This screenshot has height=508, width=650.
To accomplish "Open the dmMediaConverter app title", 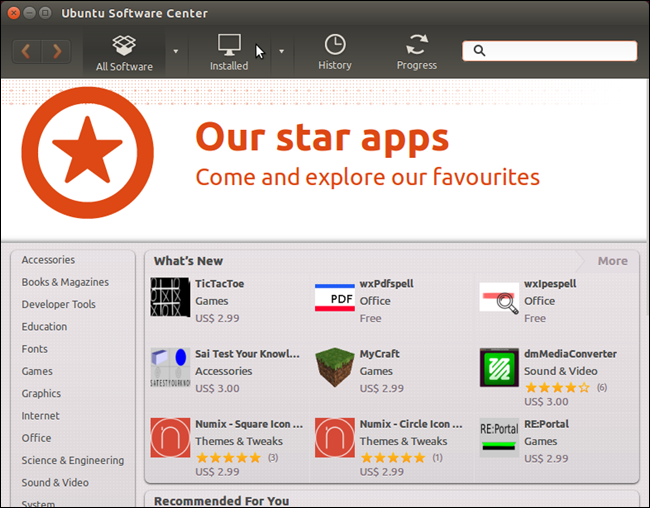I will click(x=570, y=354).
